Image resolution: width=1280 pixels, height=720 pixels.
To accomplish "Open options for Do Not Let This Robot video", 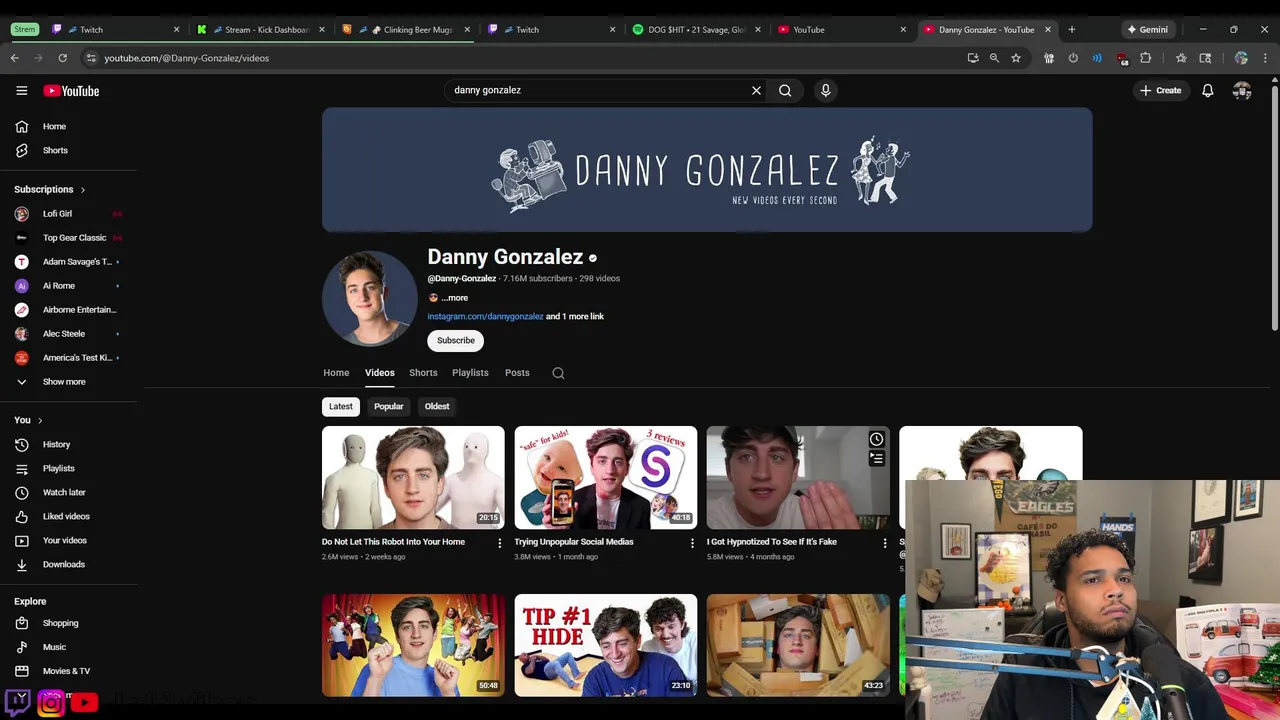I will (500, 543).
